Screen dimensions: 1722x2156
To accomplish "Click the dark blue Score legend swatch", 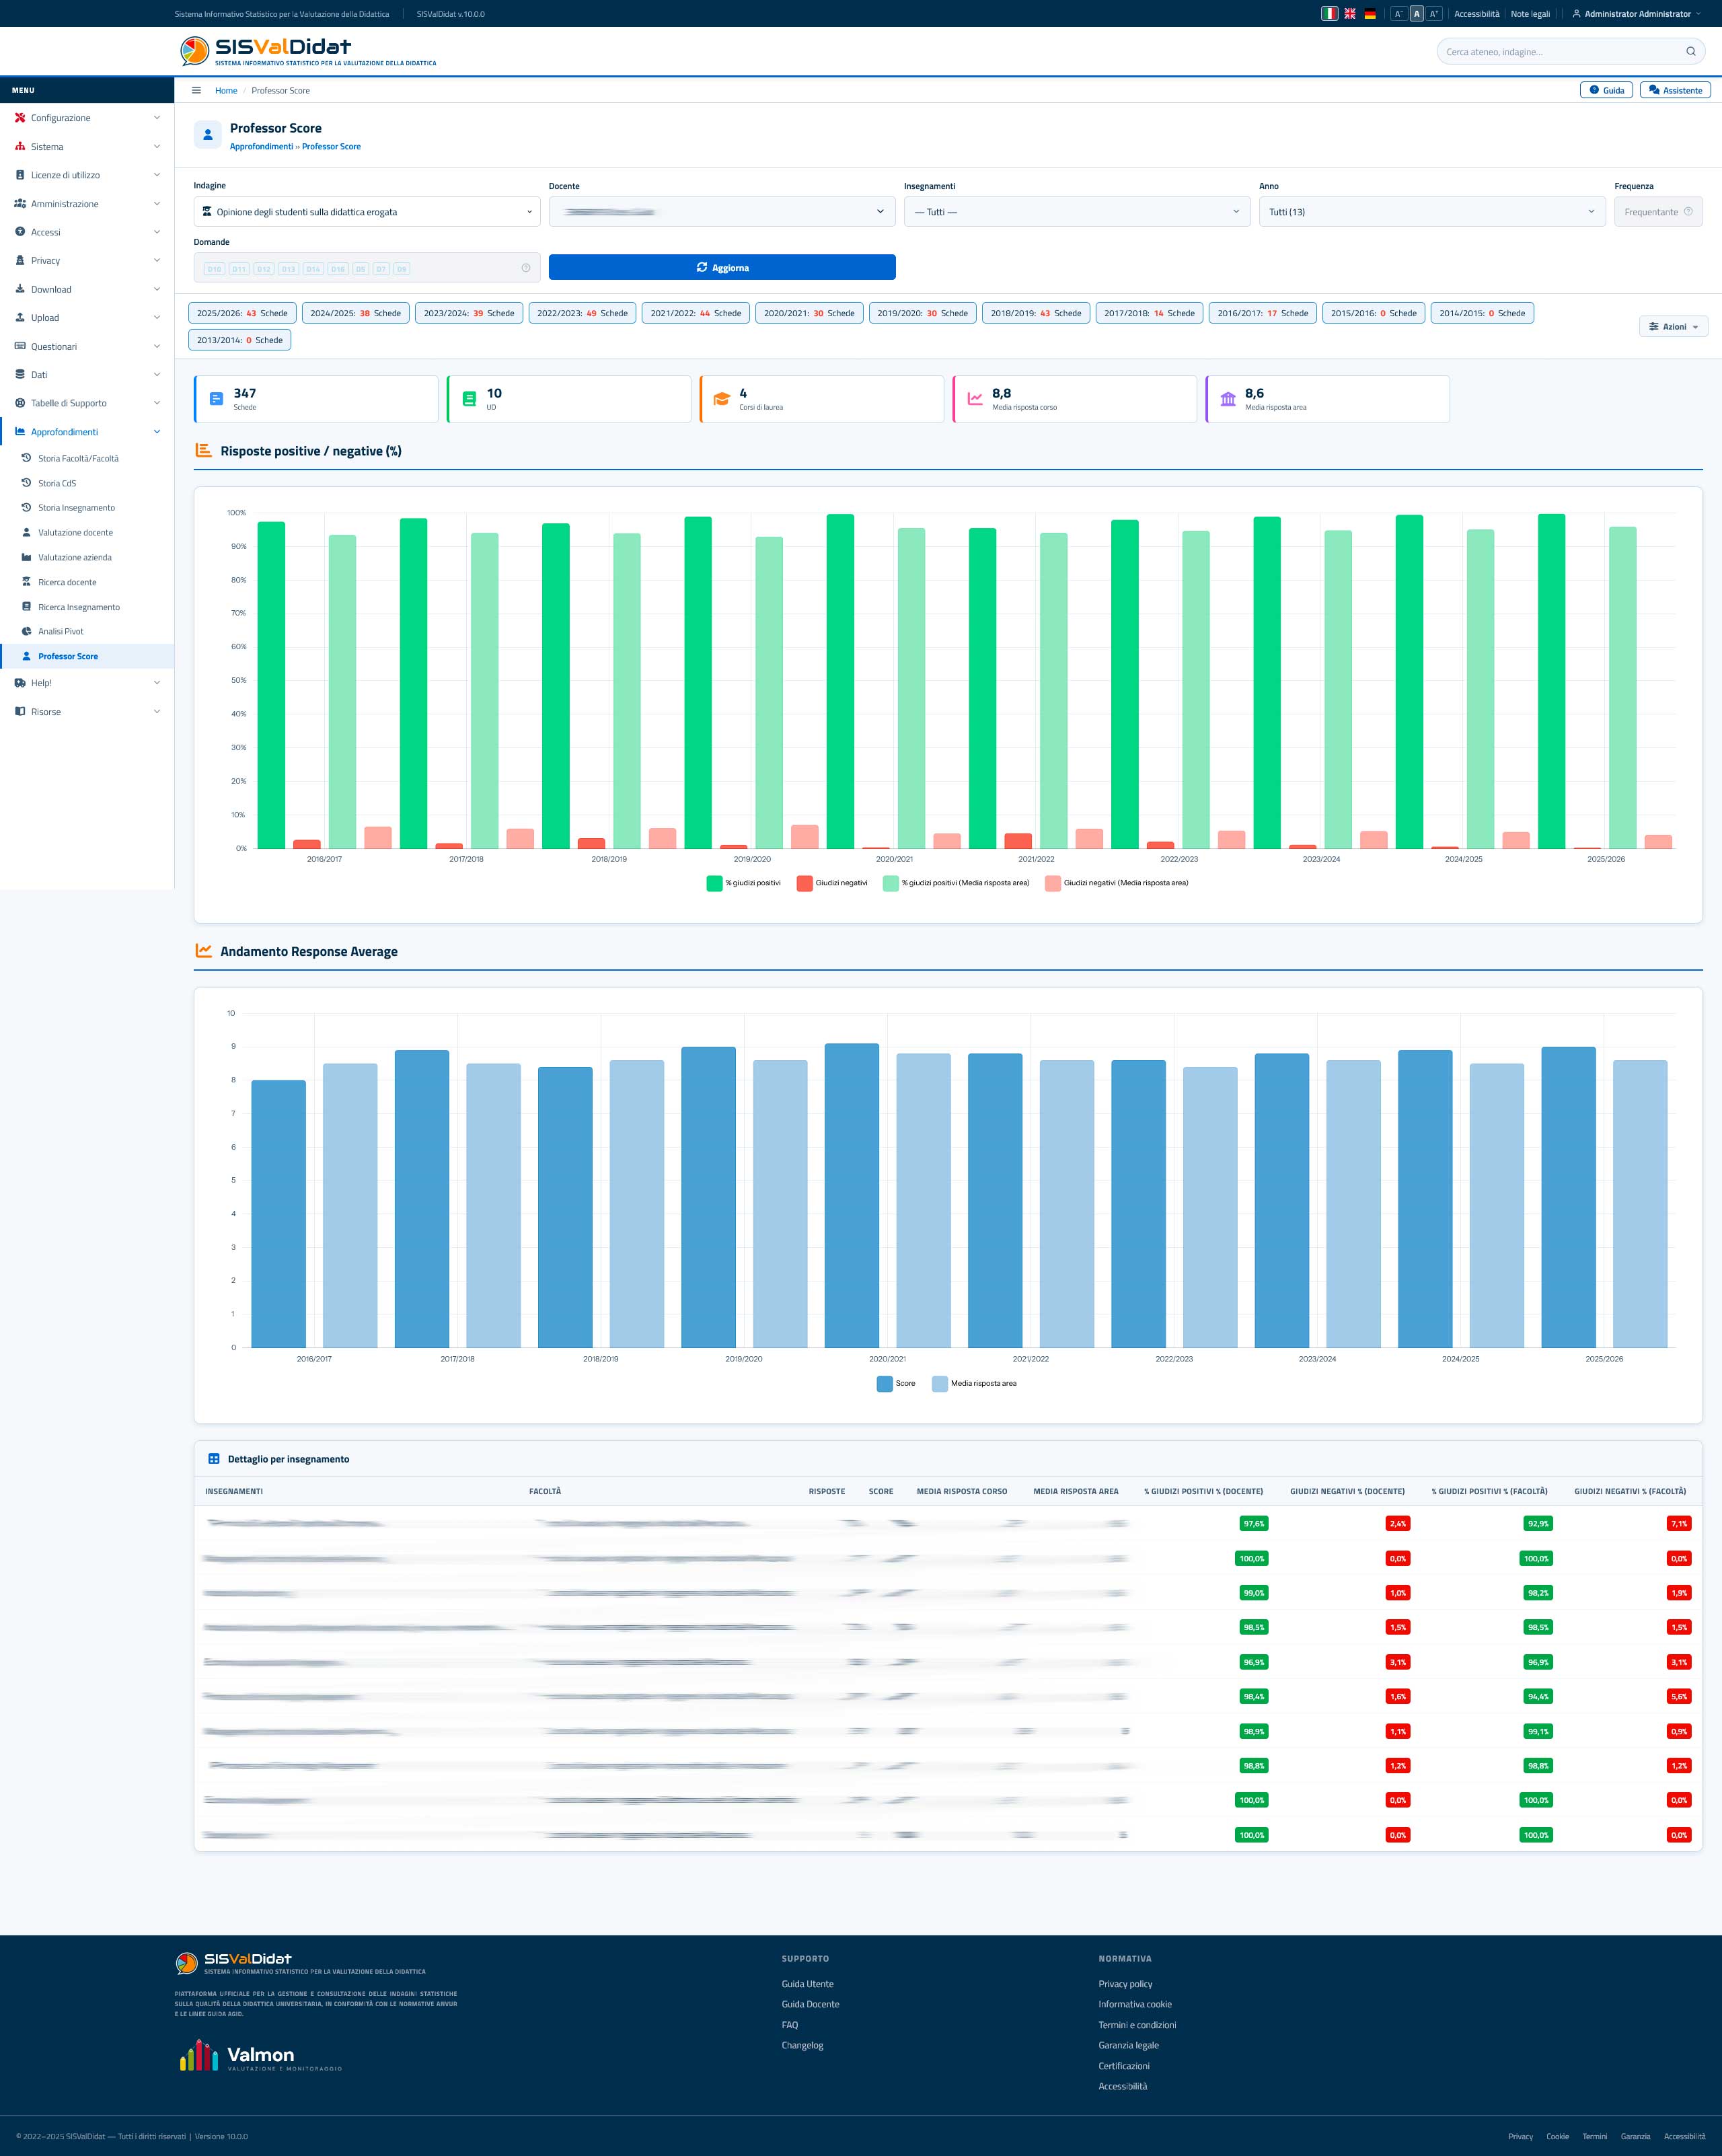I will point(885,1384).
